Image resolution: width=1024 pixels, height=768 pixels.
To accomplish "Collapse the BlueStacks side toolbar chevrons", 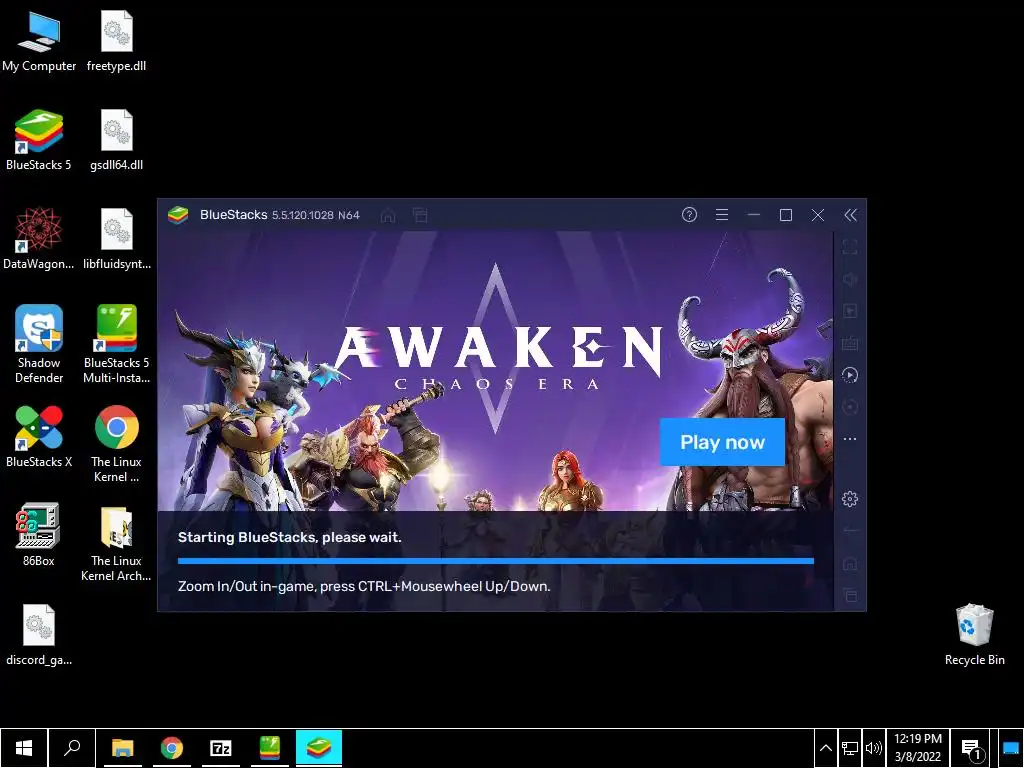I will 850,215.
